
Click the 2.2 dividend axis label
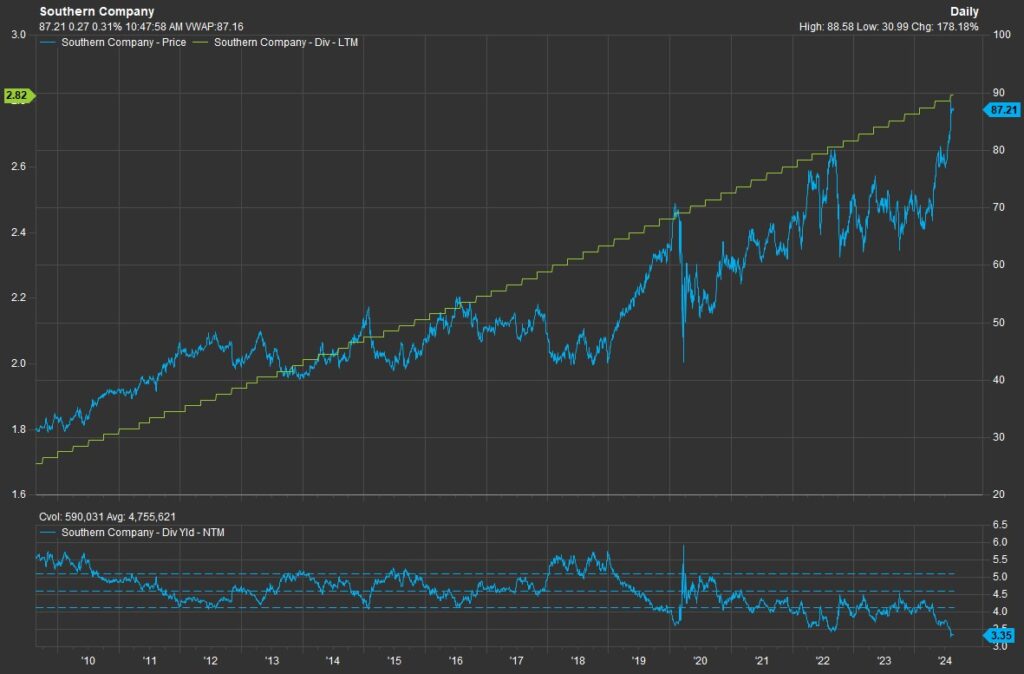click(x=19, y=298)
